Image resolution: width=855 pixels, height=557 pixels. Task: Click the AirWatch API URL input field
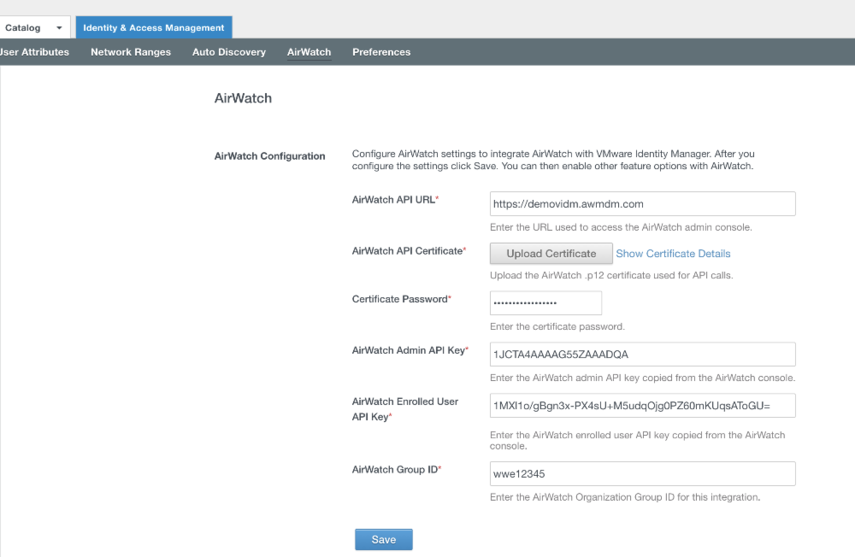pyautogui.click(x=642, y=204)
